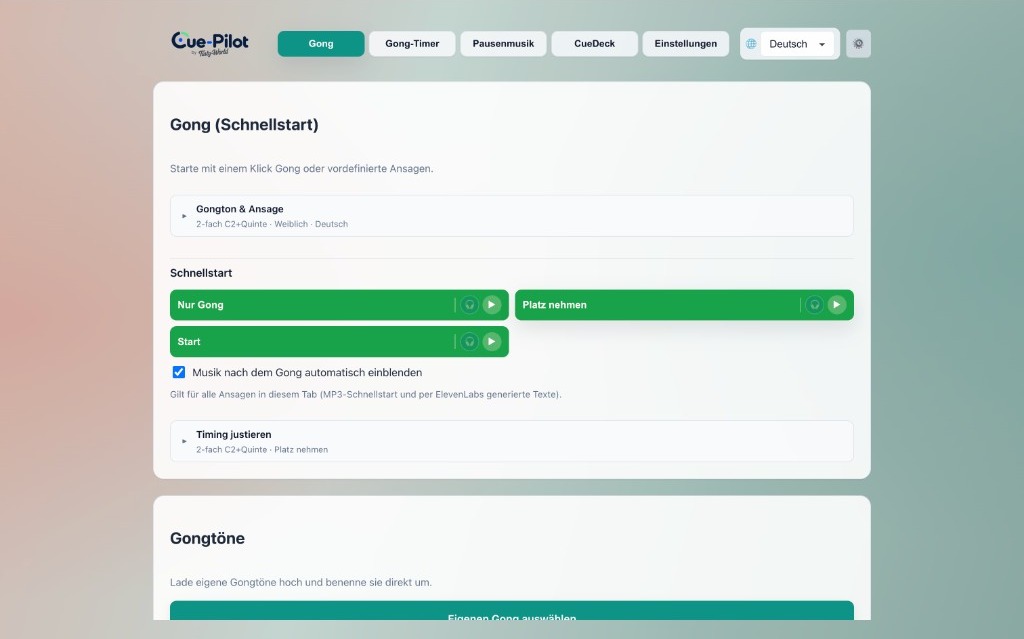The image size is (1024, 639).
Task: Click the Eigenen Gong auswählen button
Action: pos(511,611)
